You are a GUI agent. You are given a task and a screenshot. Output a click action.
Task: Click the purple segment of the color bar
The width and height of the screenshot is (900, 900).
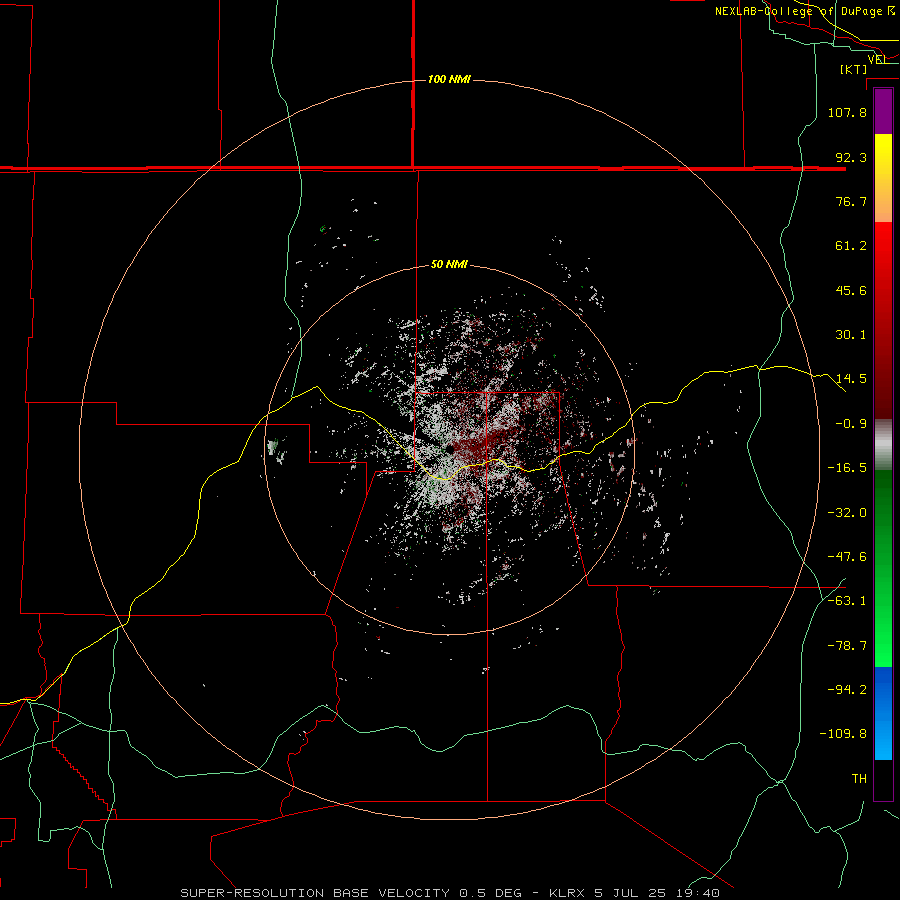pyautogui.click(x=883, y=111)
